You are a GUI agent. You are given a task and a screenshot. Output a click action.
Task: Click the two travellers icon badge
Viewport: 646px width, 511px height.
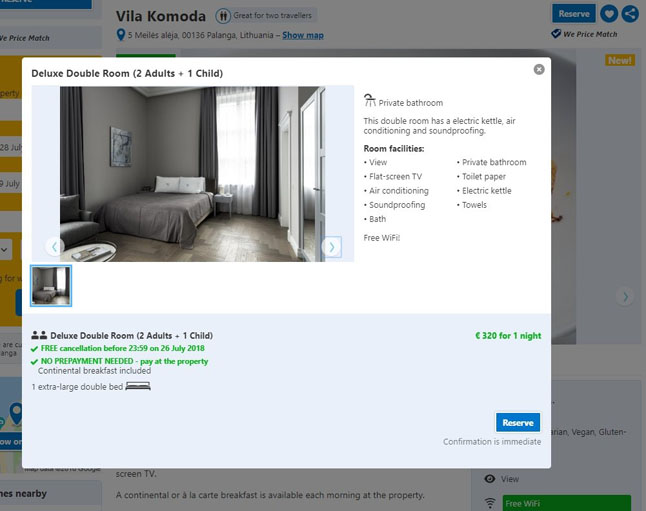[x=223, y=16]
